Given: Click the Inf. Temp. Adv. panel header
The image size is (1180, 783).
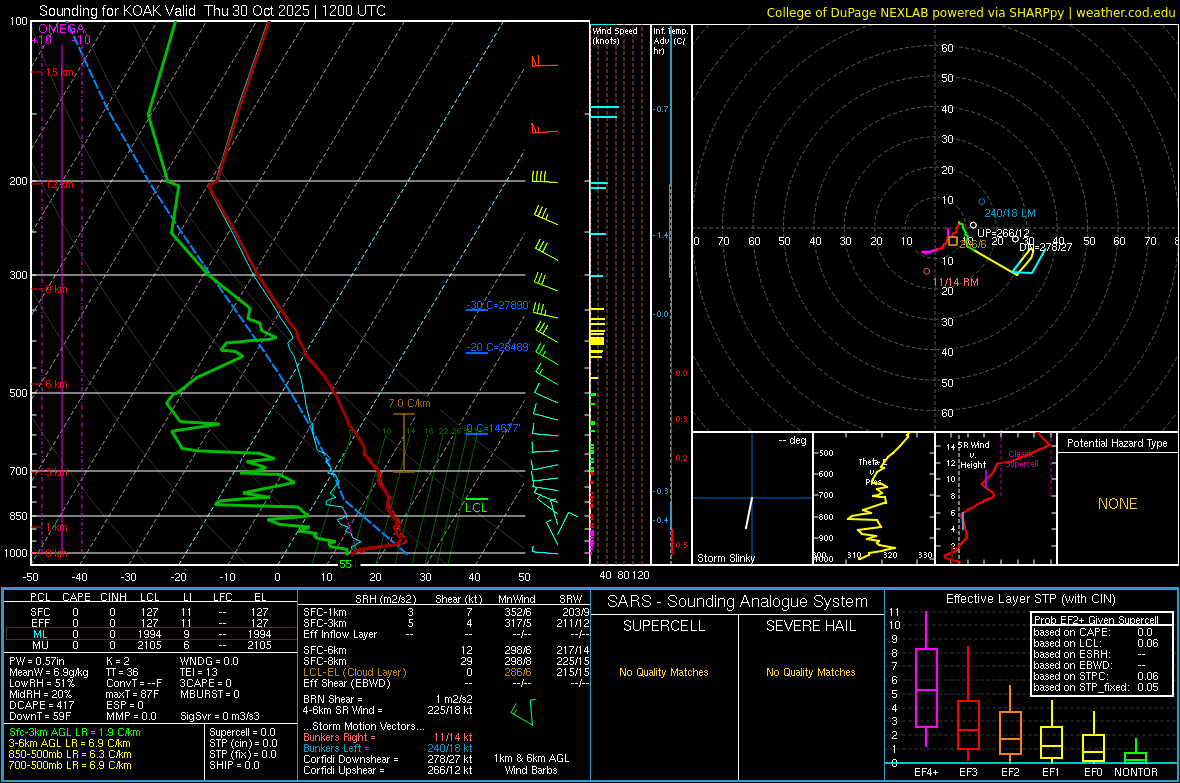Looking at the screenshot, I should [669, 41].
